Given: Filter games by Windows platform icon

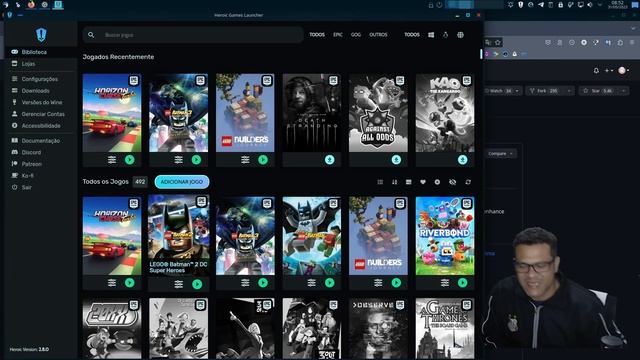Looking at the screenshot, I should [431, 35].
